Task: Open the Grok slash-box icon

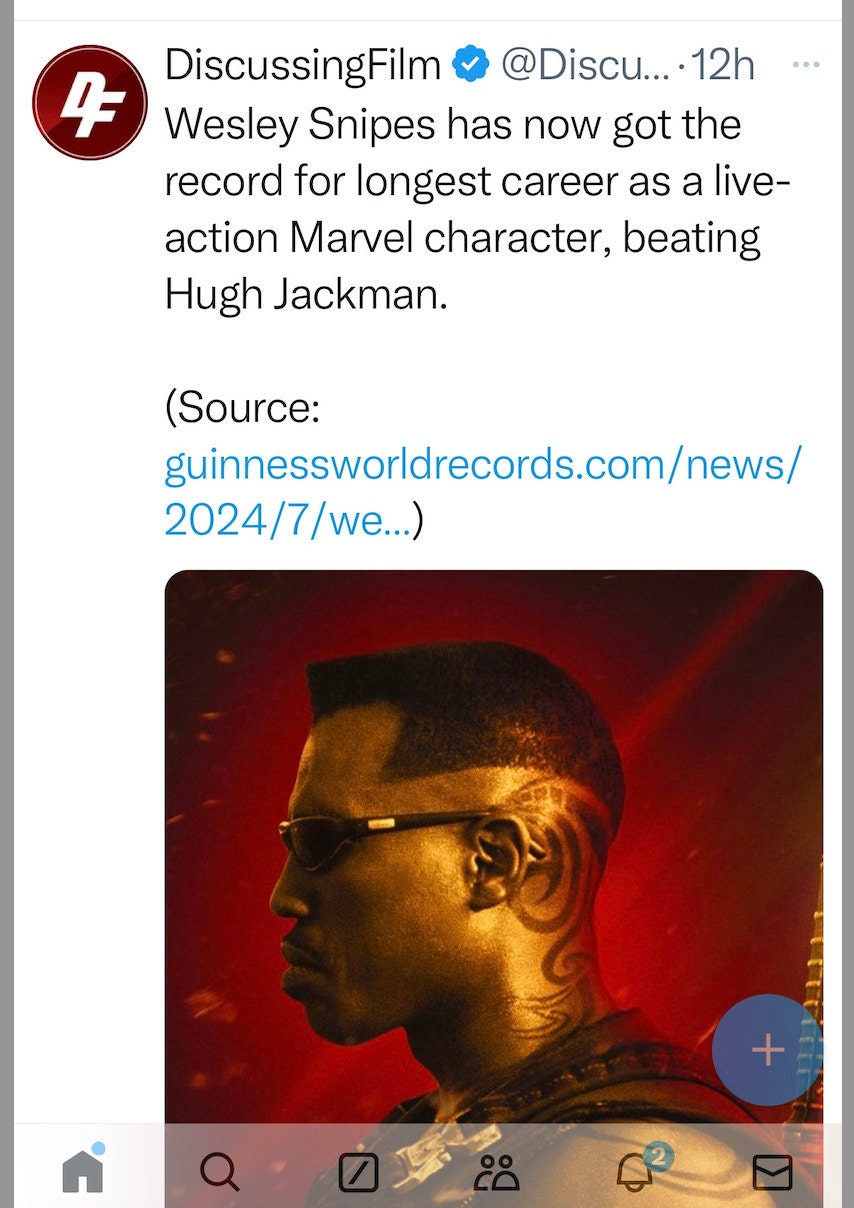Action: pos(358,1172)
